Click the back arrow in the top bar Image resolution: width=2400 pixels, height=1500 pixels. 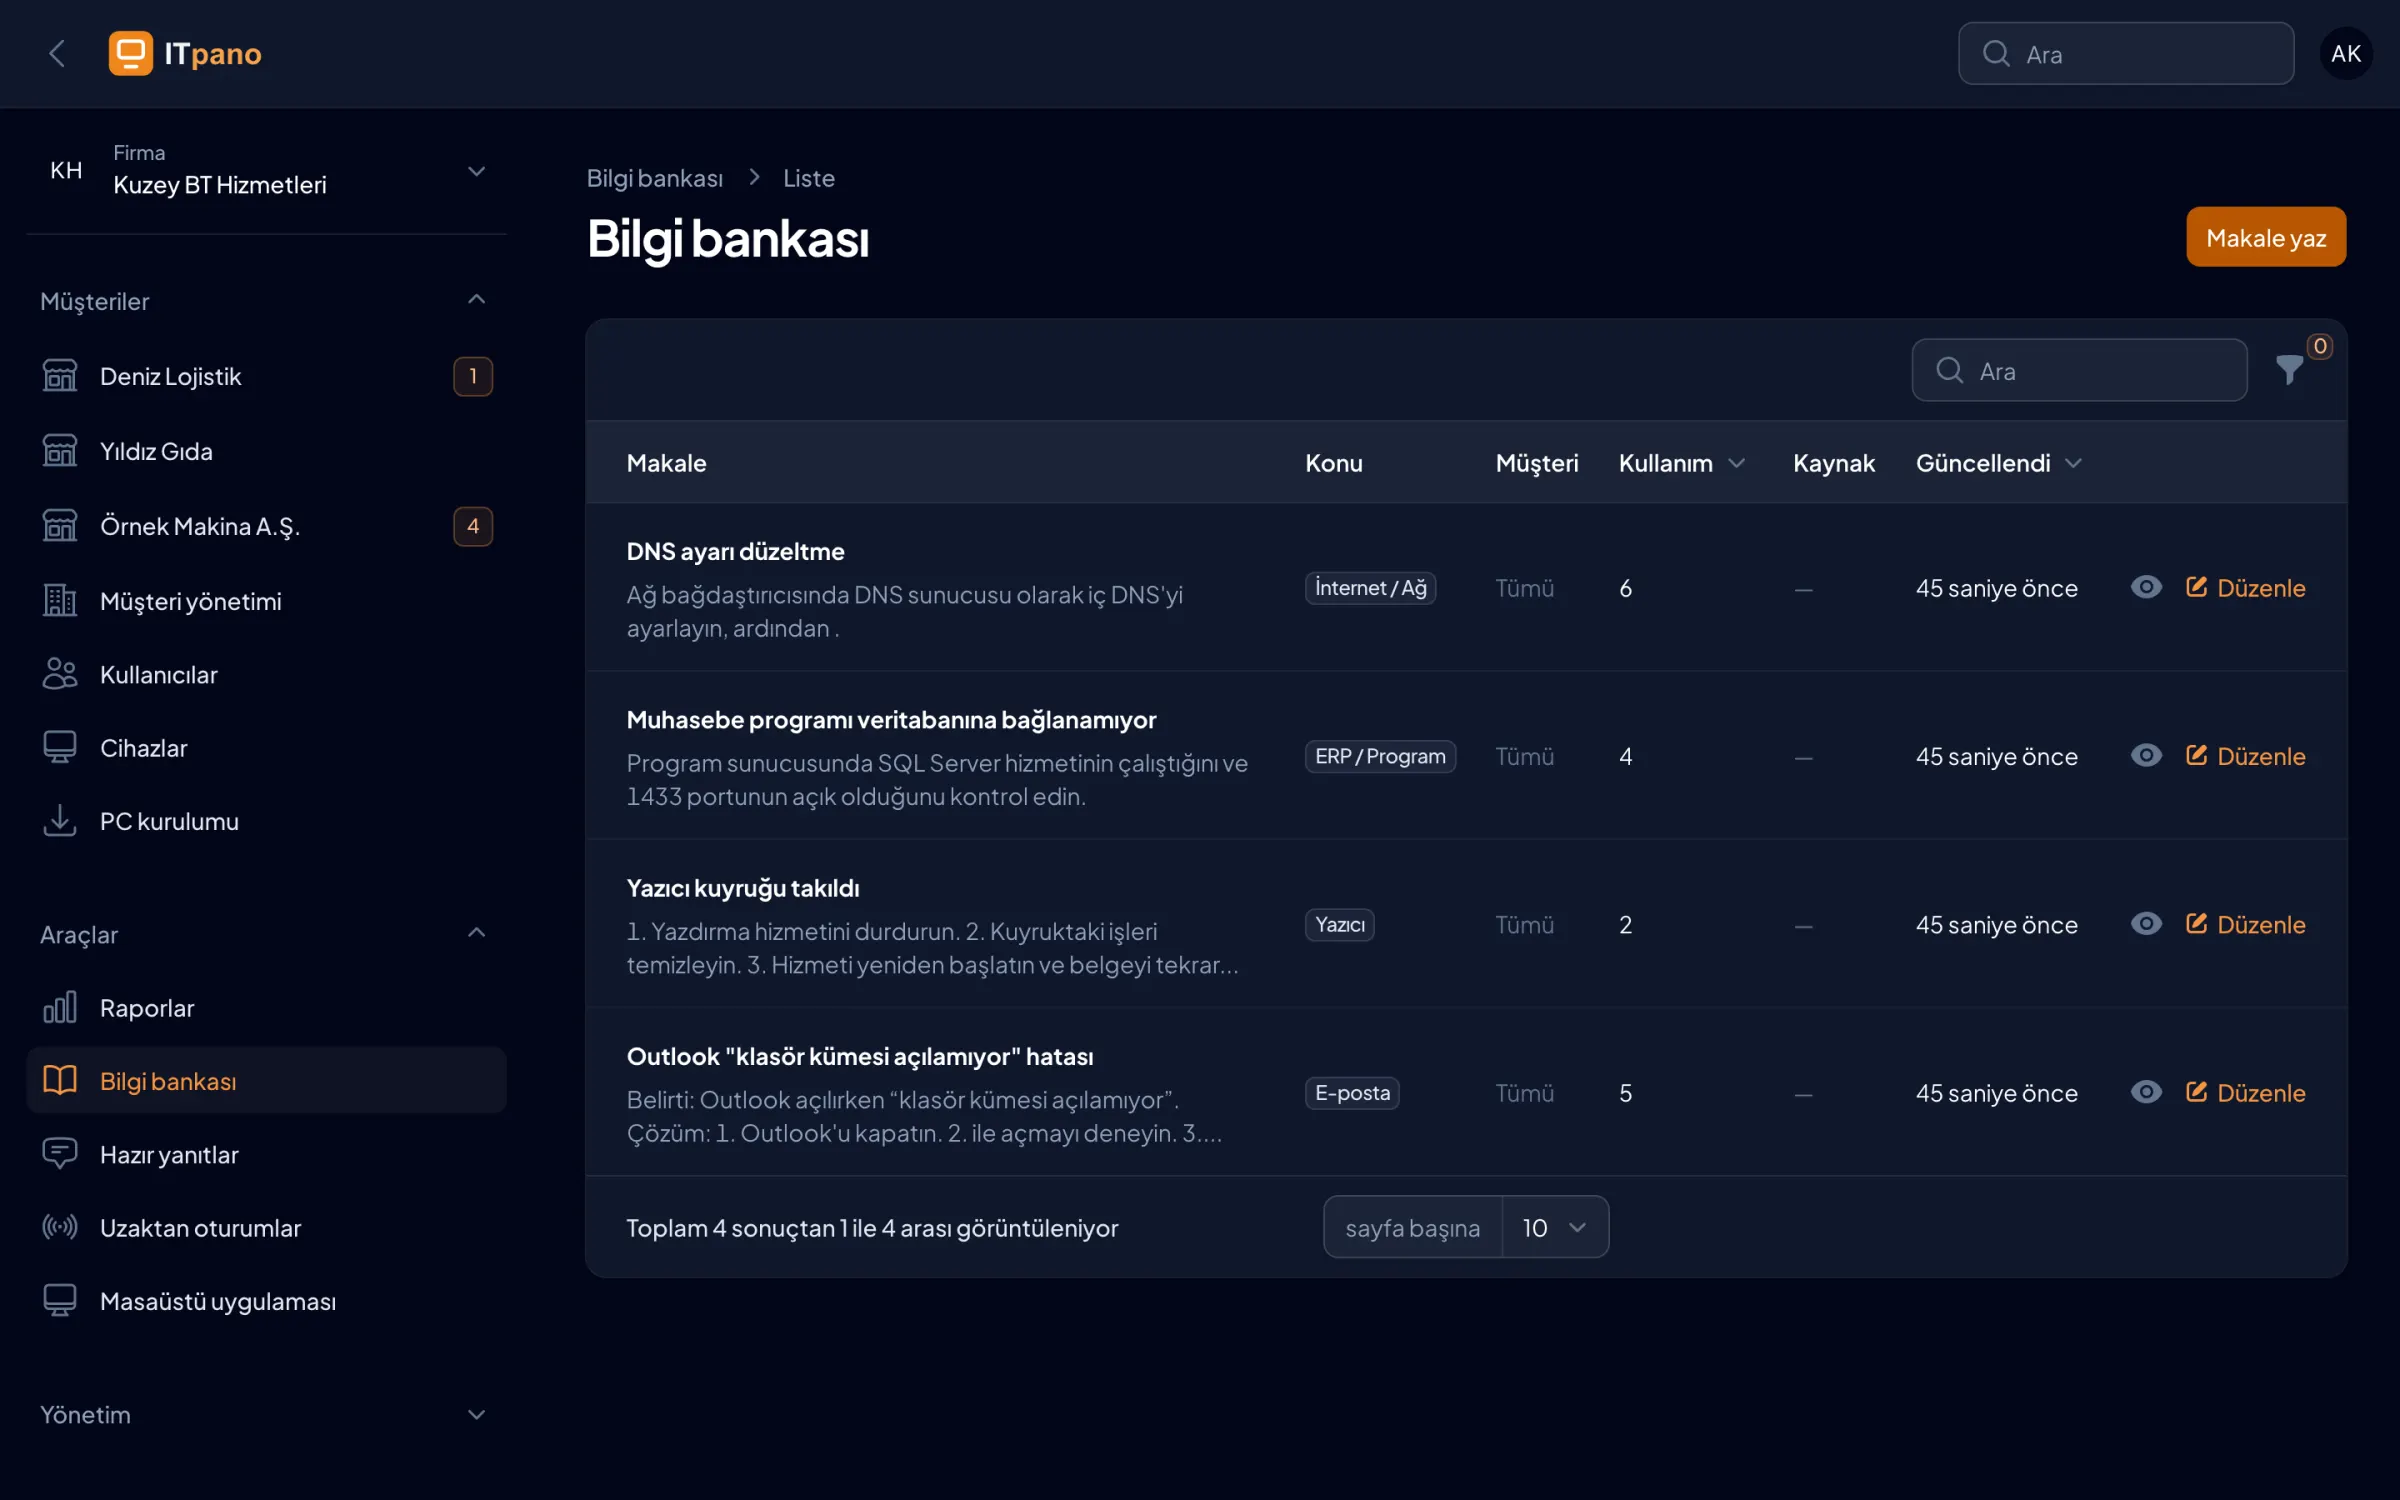pos(57,53)
